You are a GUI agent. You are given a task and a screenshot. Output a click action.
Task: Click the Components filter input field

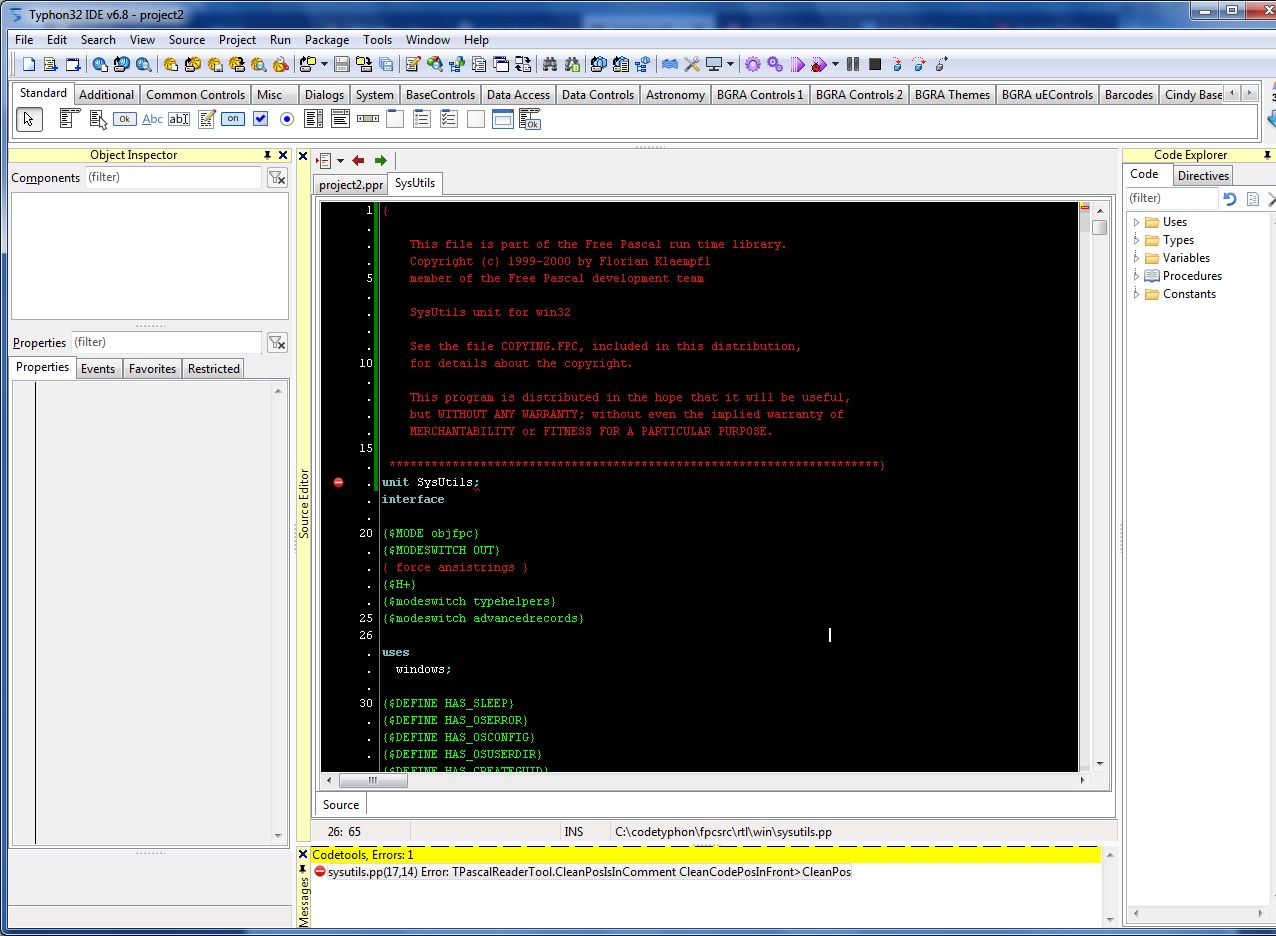pos(172,177)
